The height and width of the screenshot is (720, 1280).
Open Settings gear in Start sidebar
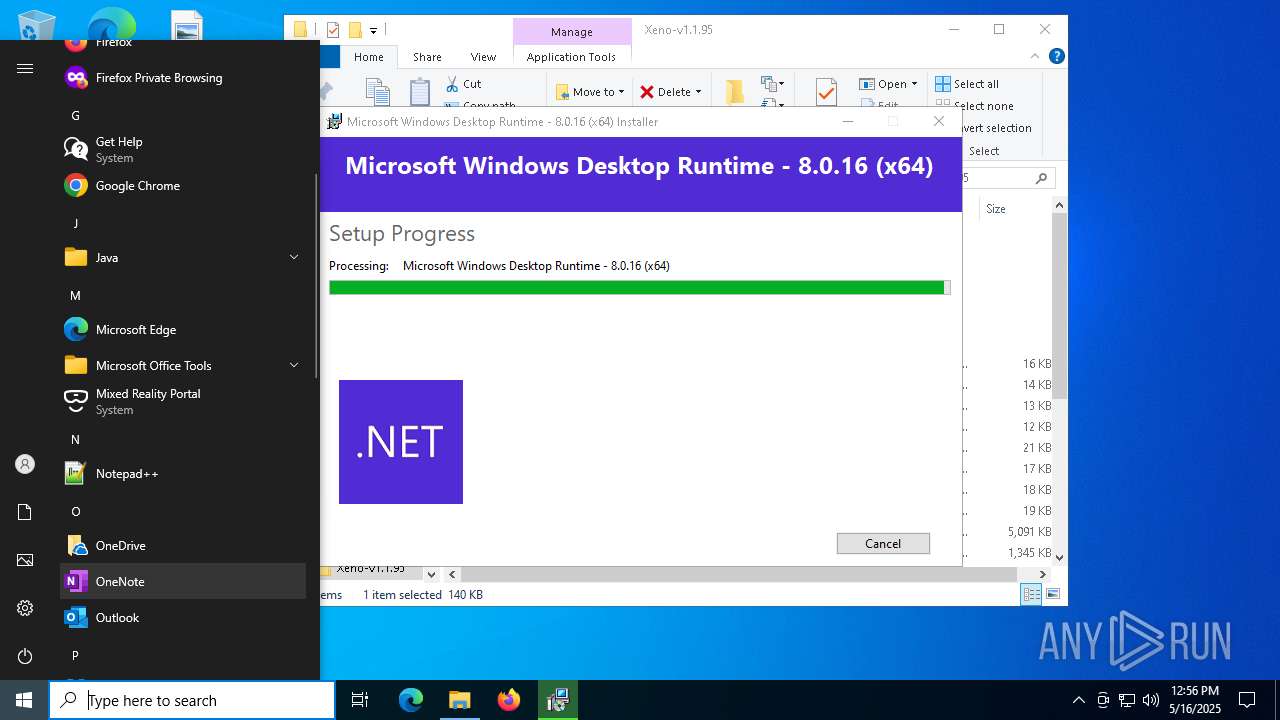coord(25,608)
